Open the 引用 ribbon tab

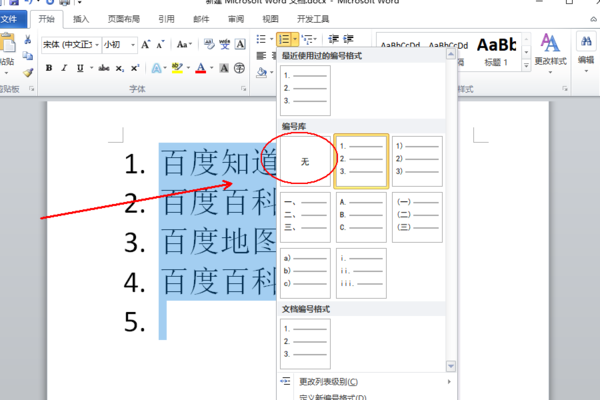coord(166,19)
